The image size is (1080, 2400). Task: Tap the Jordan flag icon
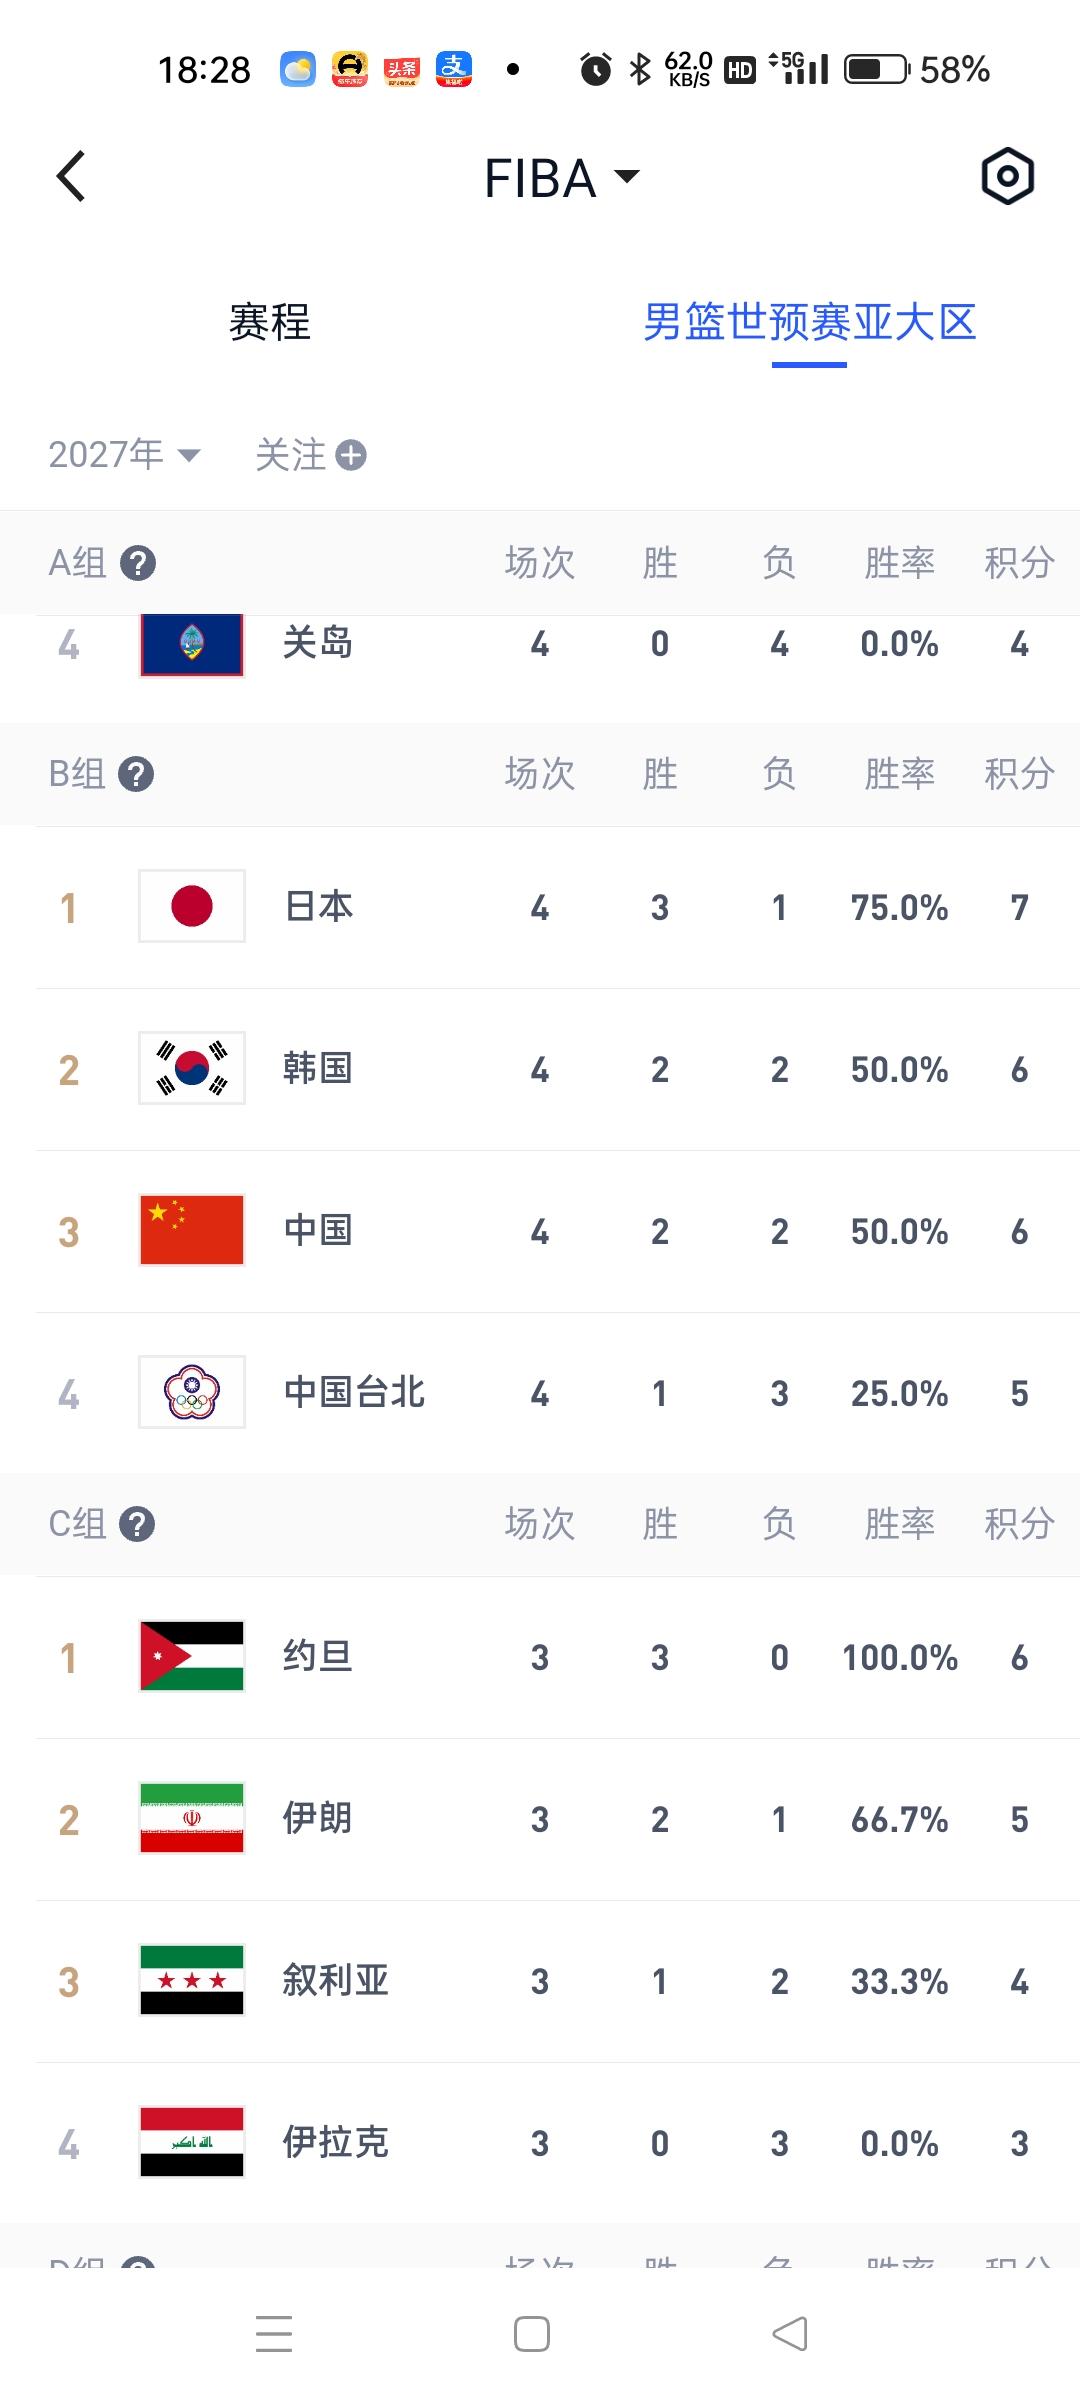pyautogui.click(x=192, y=1657)
